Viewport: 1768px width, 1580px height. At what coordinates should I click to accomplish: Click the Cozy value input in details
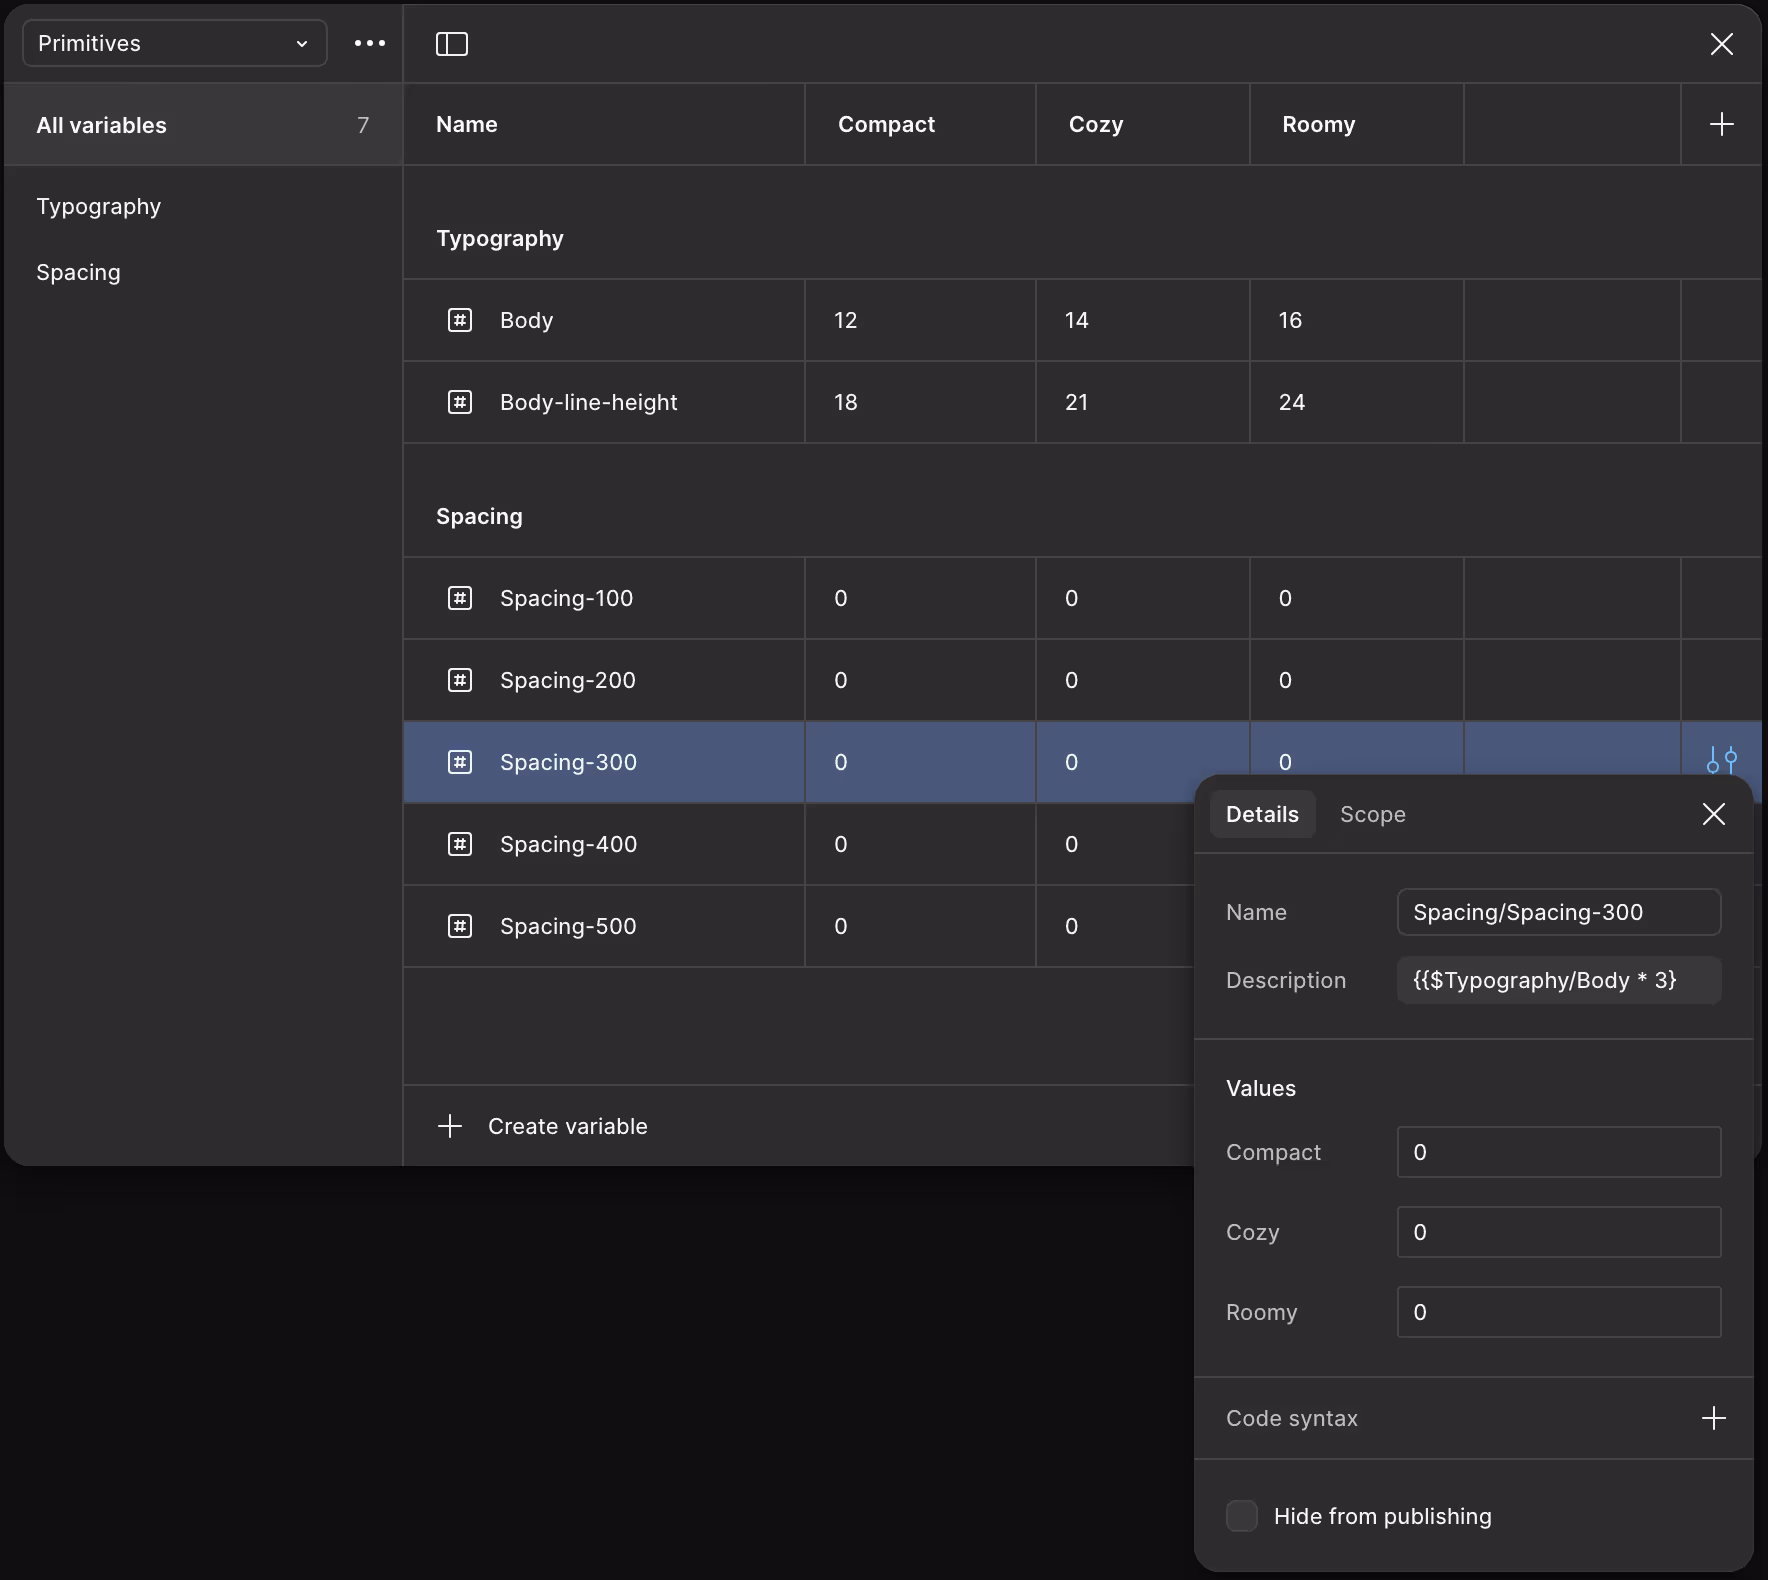tap(1558, 1232)
